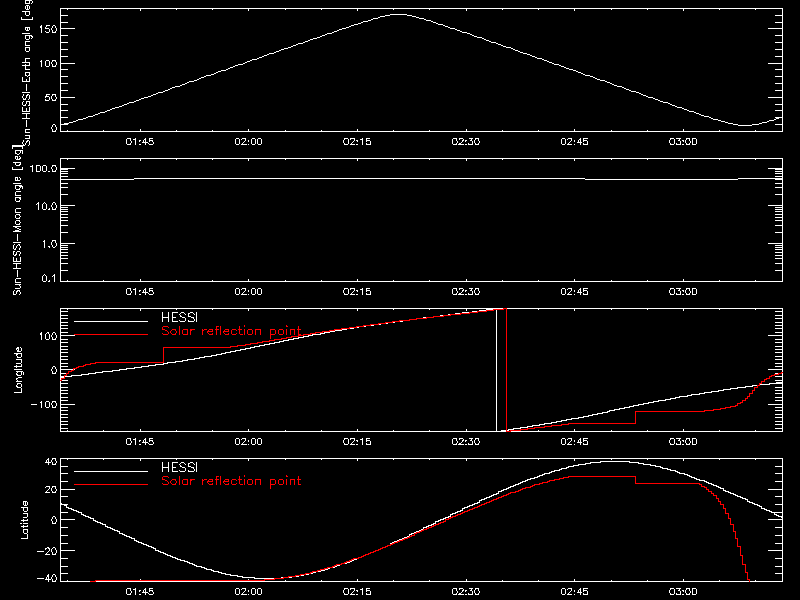The width and height of the screenshot is (800, 600).
Task: Click 01:45 label under Earth angle plot
Action: pos(140,141)
